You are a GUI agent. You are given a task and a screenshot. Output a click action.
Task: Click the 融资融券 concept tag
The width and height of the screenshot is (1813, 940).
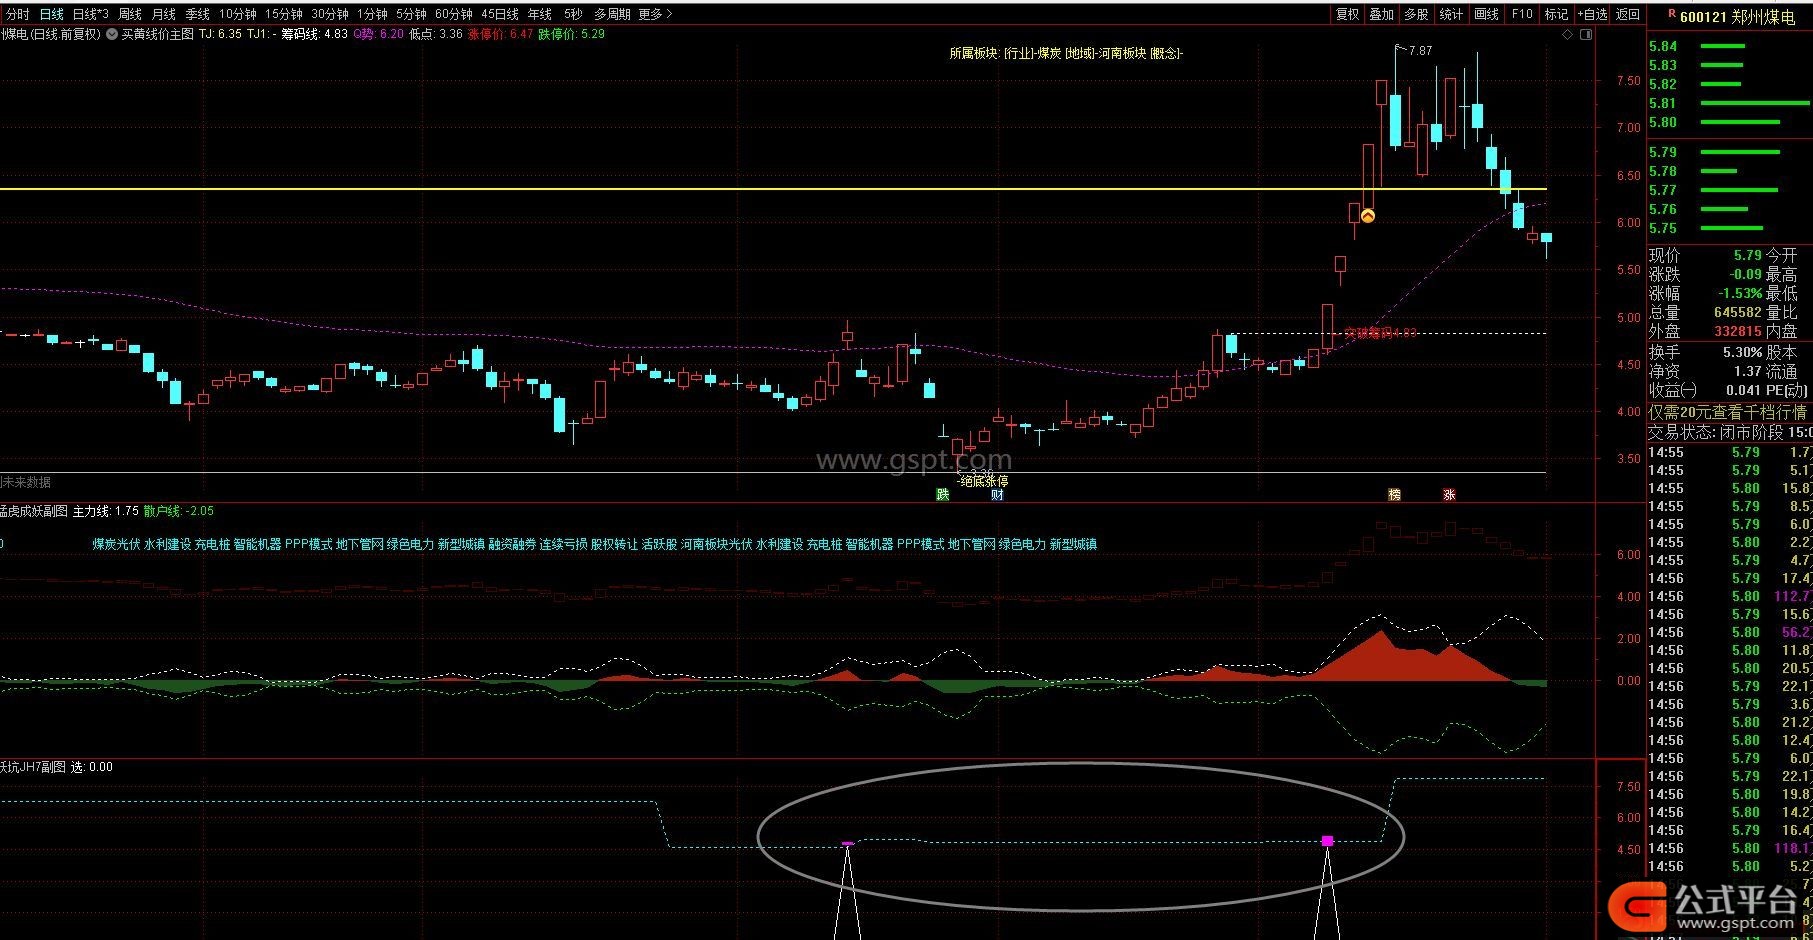[x=512, y=544]
